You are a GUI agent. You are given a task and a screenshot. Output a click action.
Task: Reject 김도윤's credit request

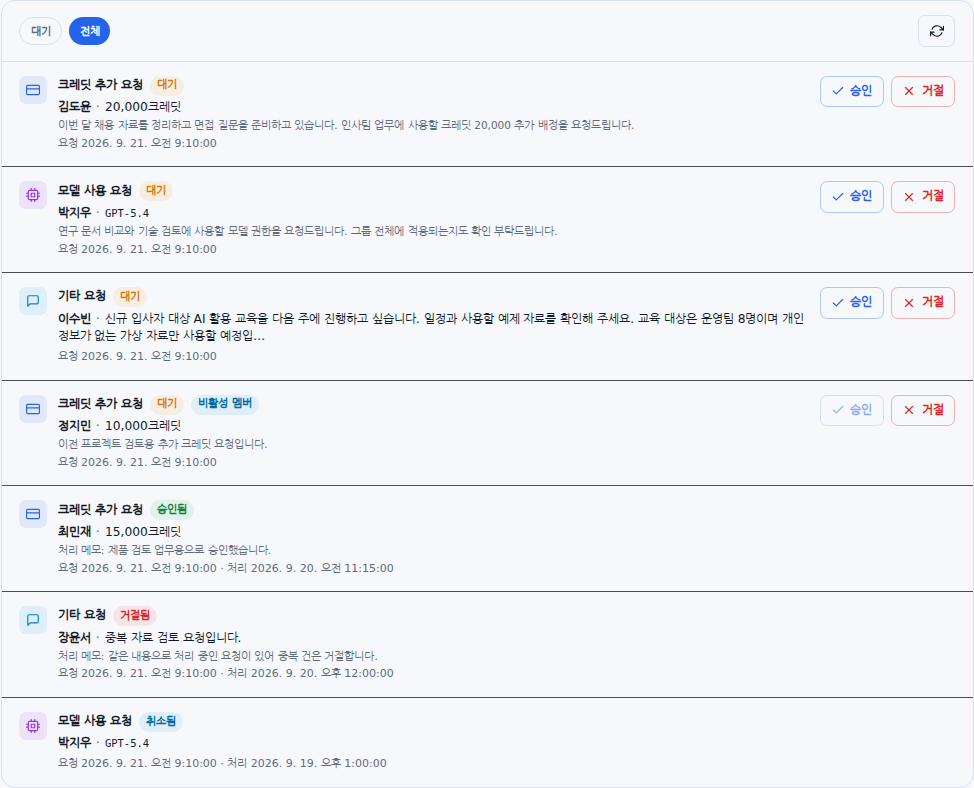(x=922, y=91)
